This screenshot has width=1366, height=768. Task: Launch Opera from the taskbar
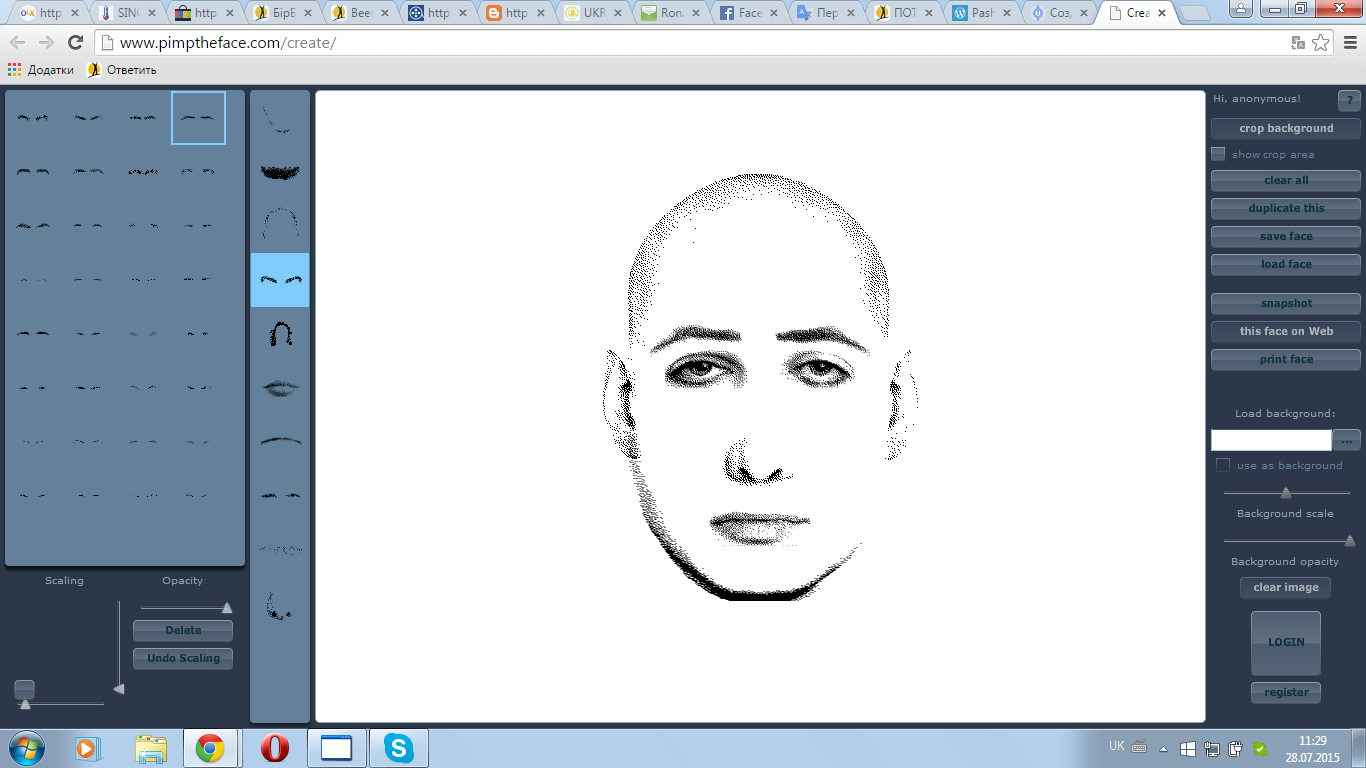point(274,748)
